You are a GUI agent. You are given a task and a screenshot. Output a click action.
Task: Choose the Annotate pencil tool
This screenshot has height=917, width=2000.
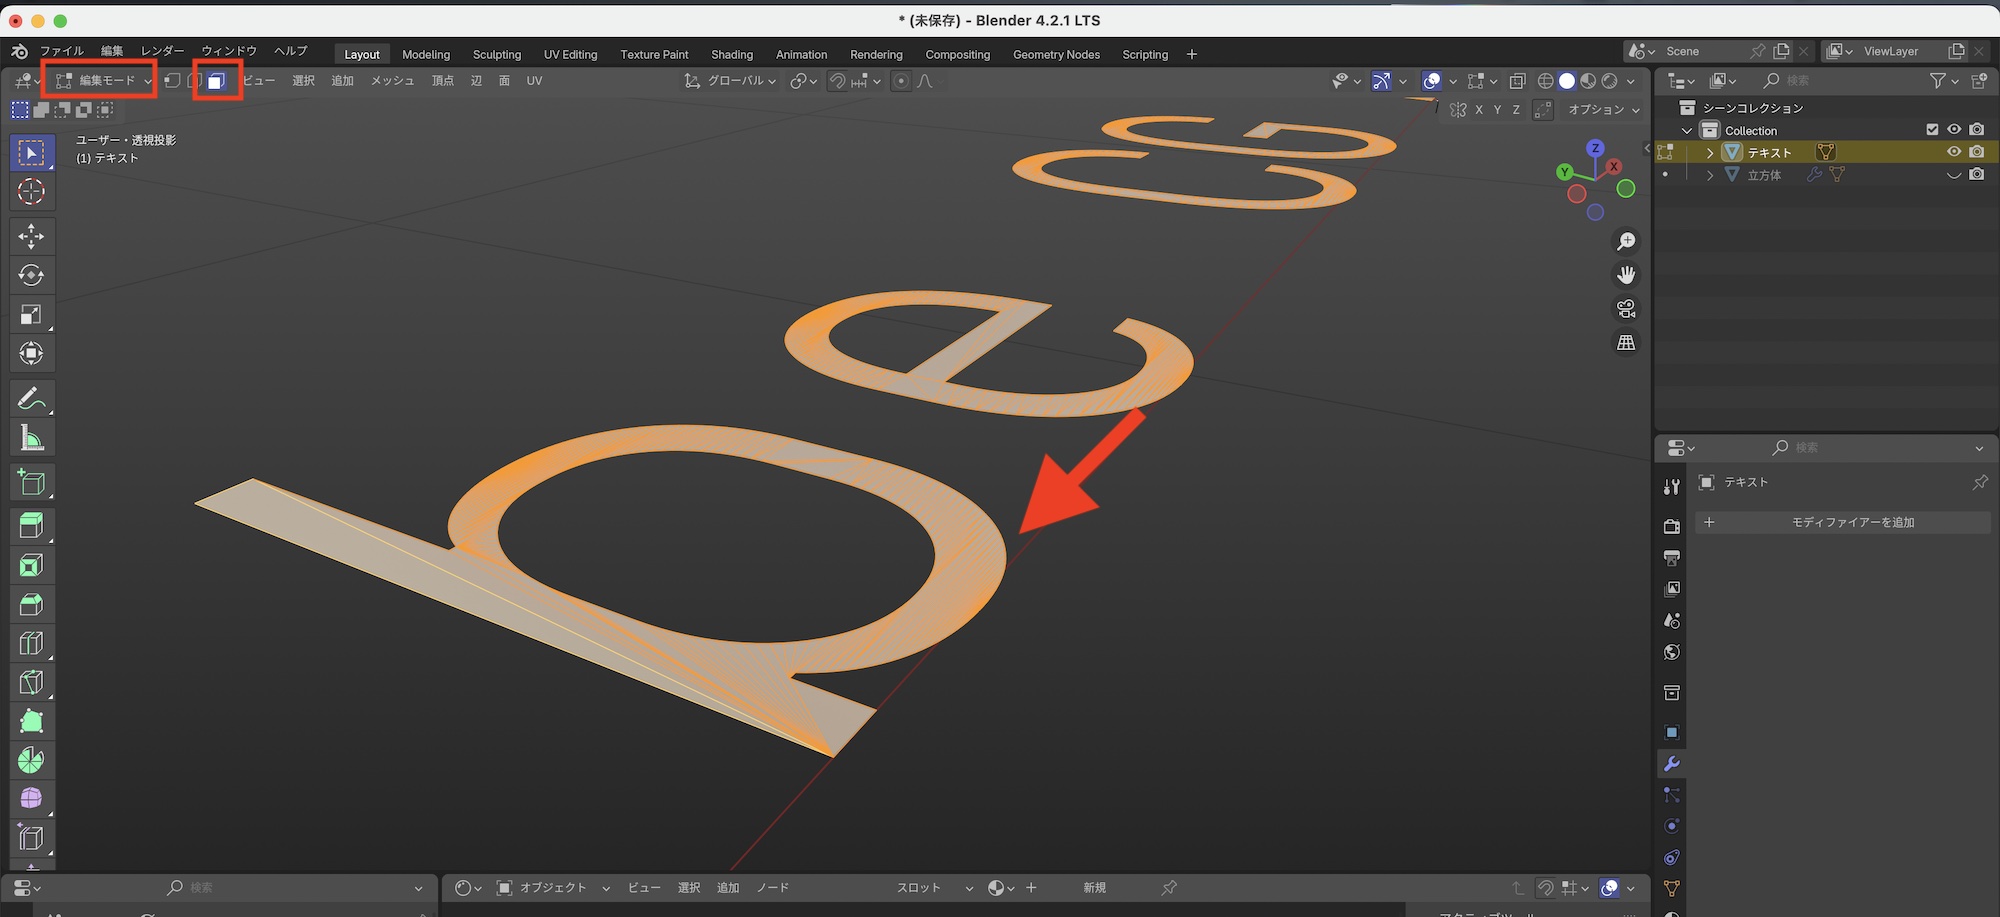(31, 399)
